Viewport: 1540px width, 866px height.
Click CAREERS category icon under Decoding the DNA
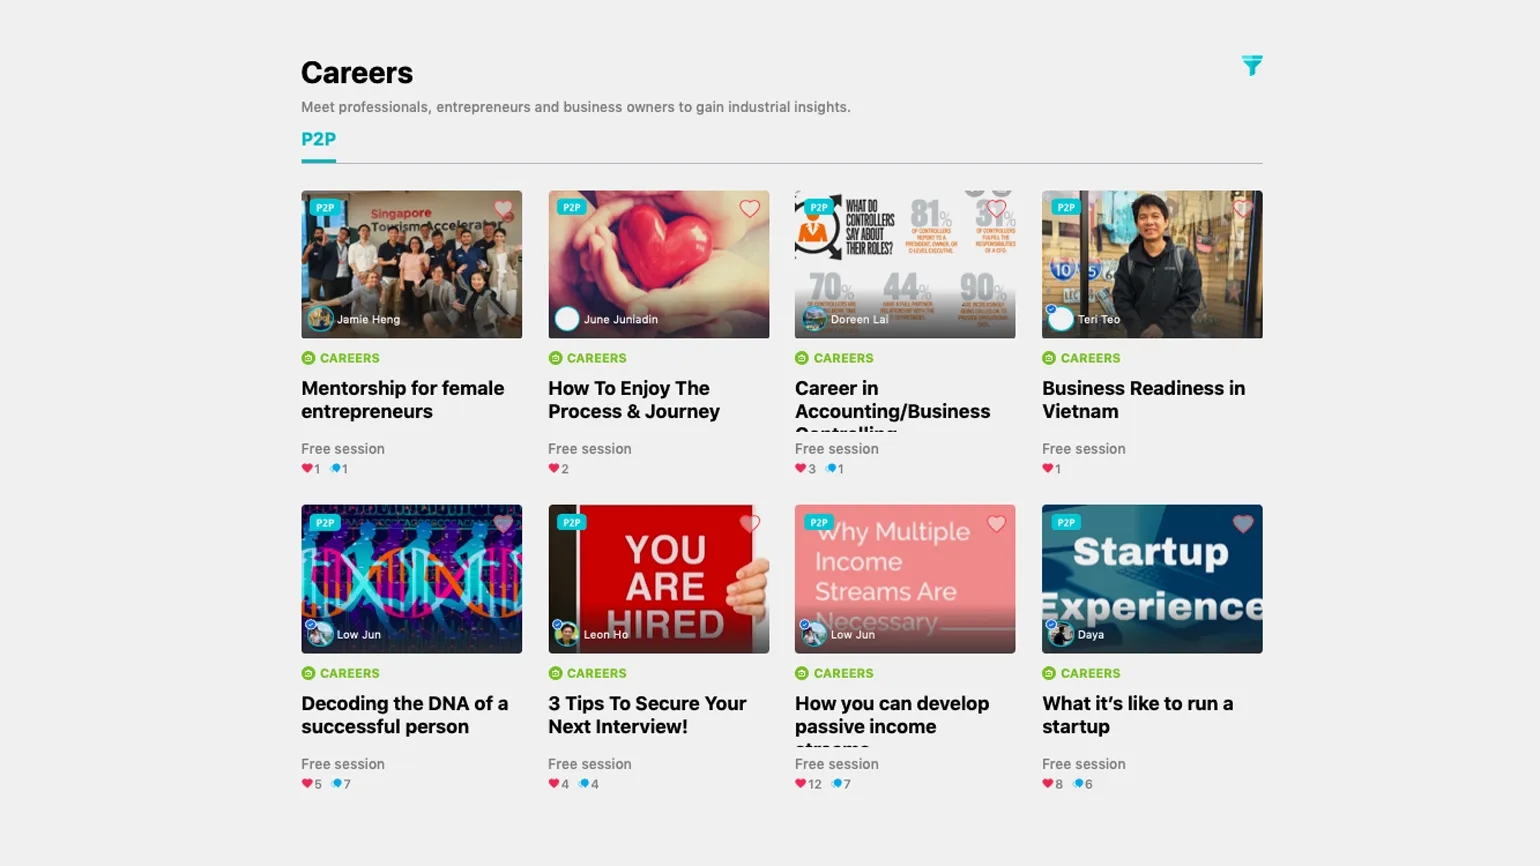[308, 673]
